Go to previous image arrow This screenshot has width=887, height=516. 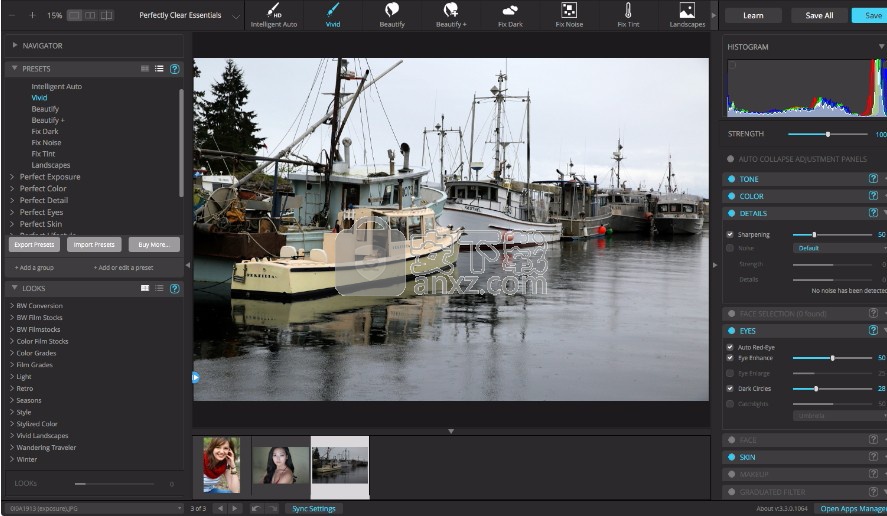(221, 508)
